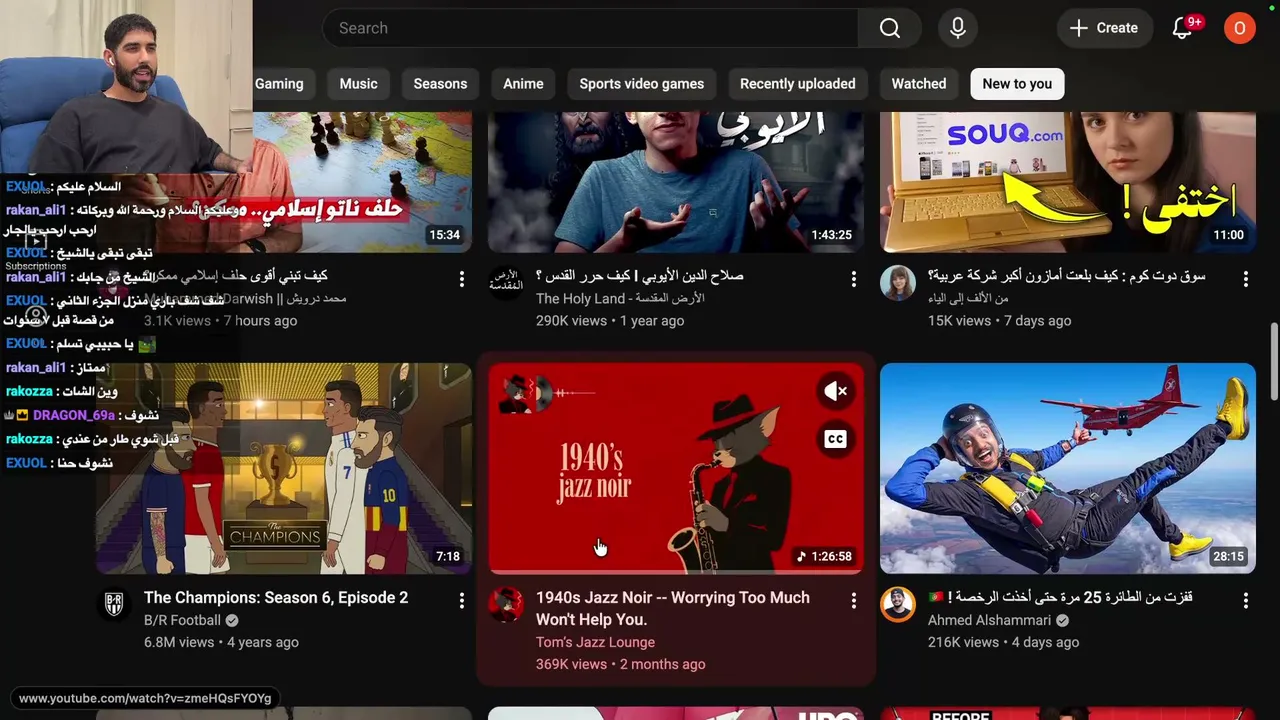Viewport: 1280px width, 720px height.
Task: Click the search magnifier button
Action: point(890,28)
